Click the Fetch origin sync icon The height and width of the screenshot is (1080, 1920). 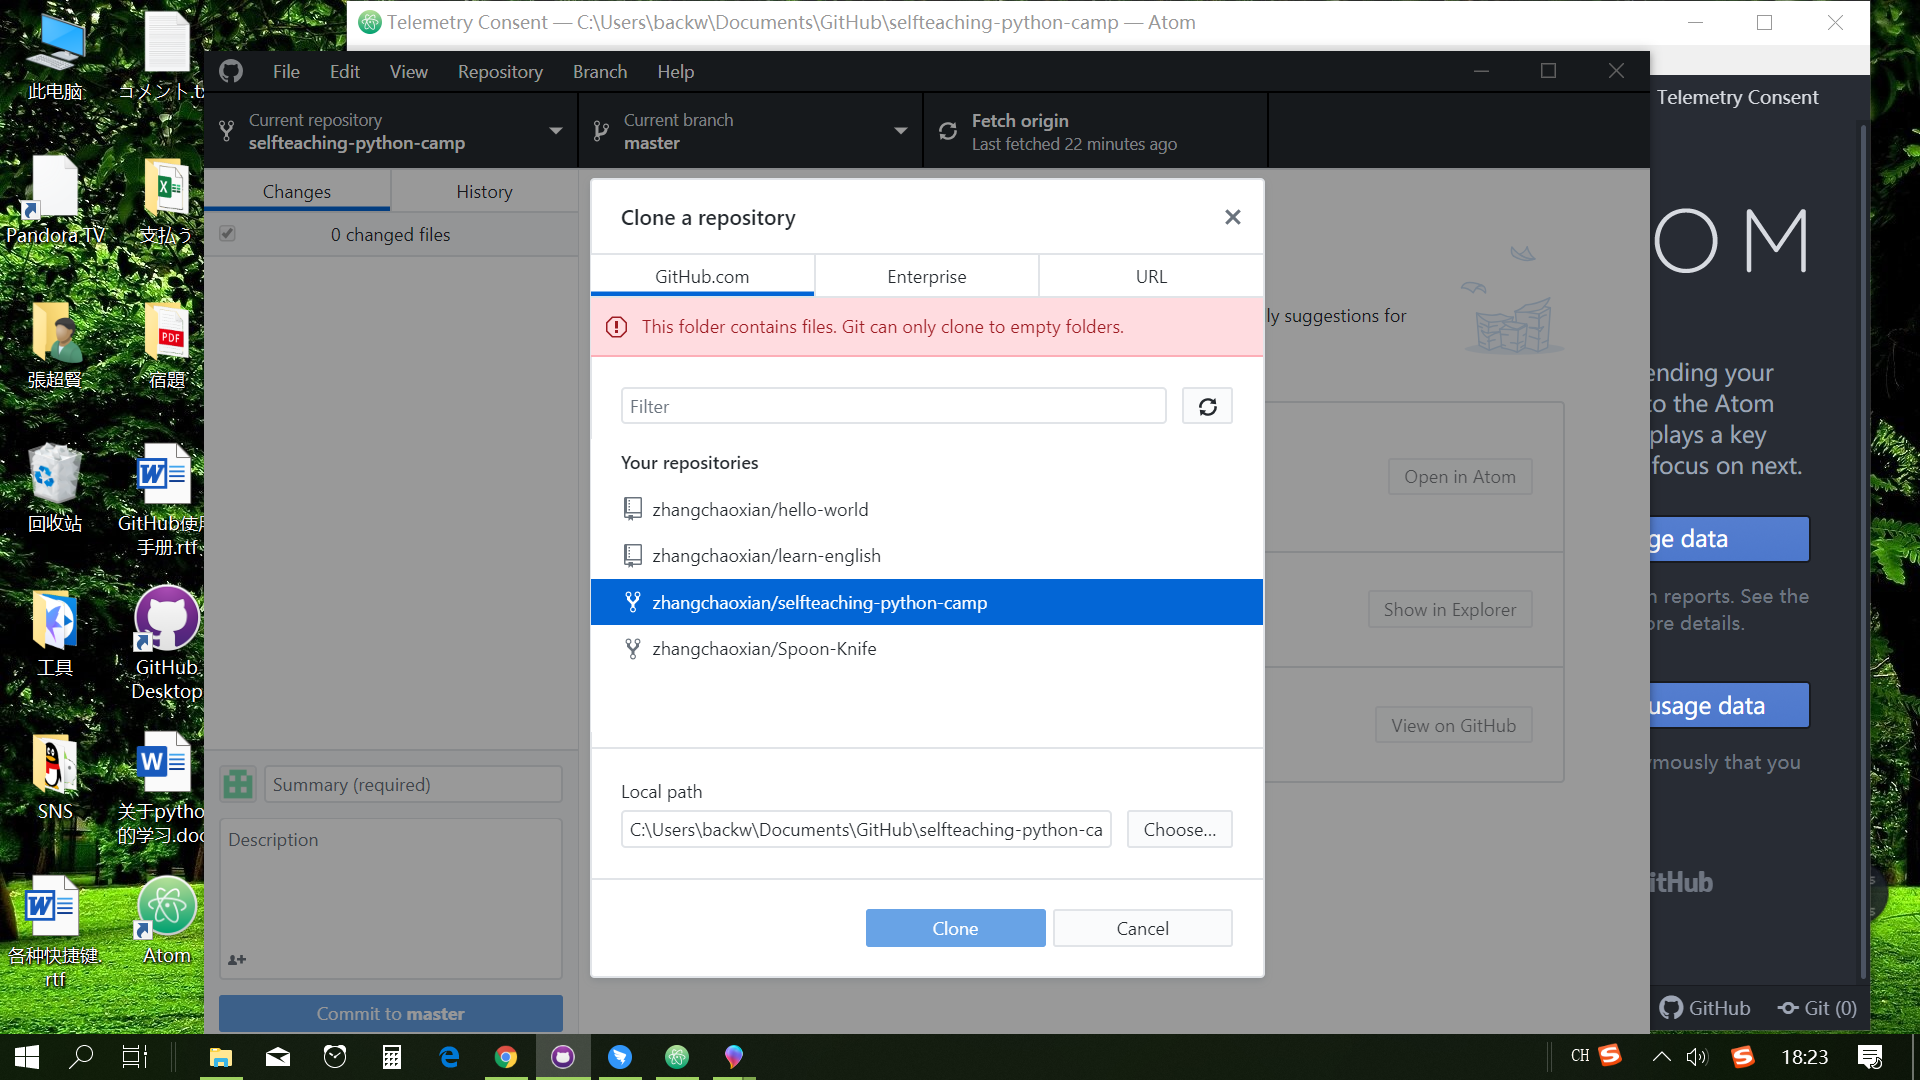click(948, 131)
